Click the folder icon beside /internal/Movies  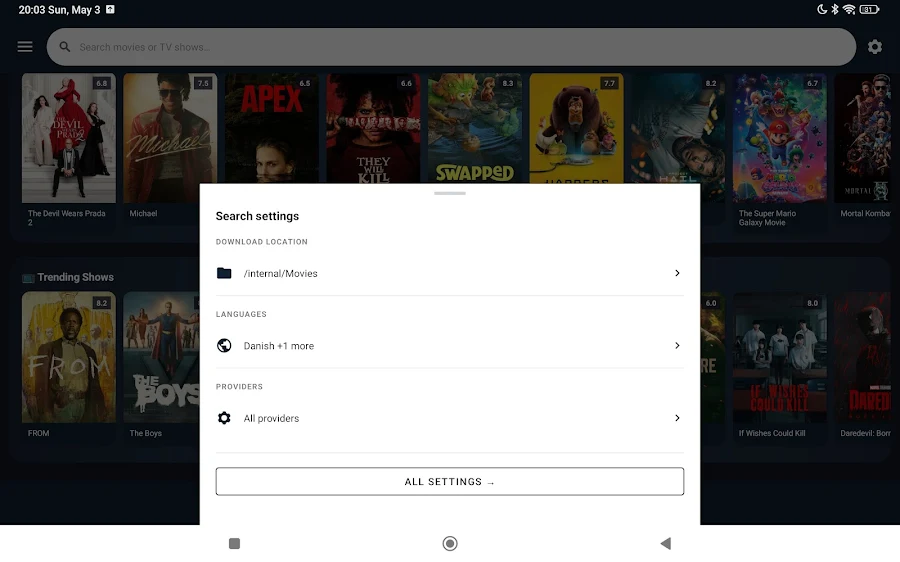point(224,273)
